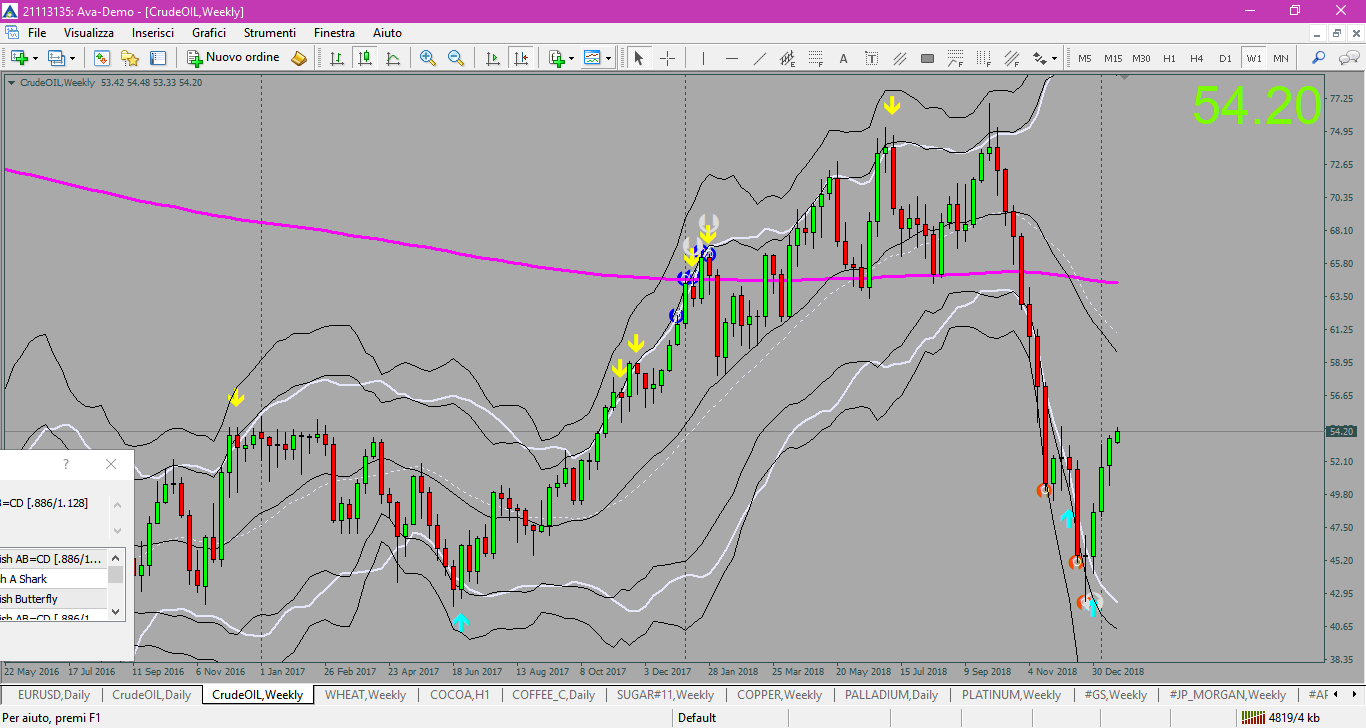This screenshot has height=728, width=1366.
Task: Switch chart to bar chart style
Action: coord(337,58)
